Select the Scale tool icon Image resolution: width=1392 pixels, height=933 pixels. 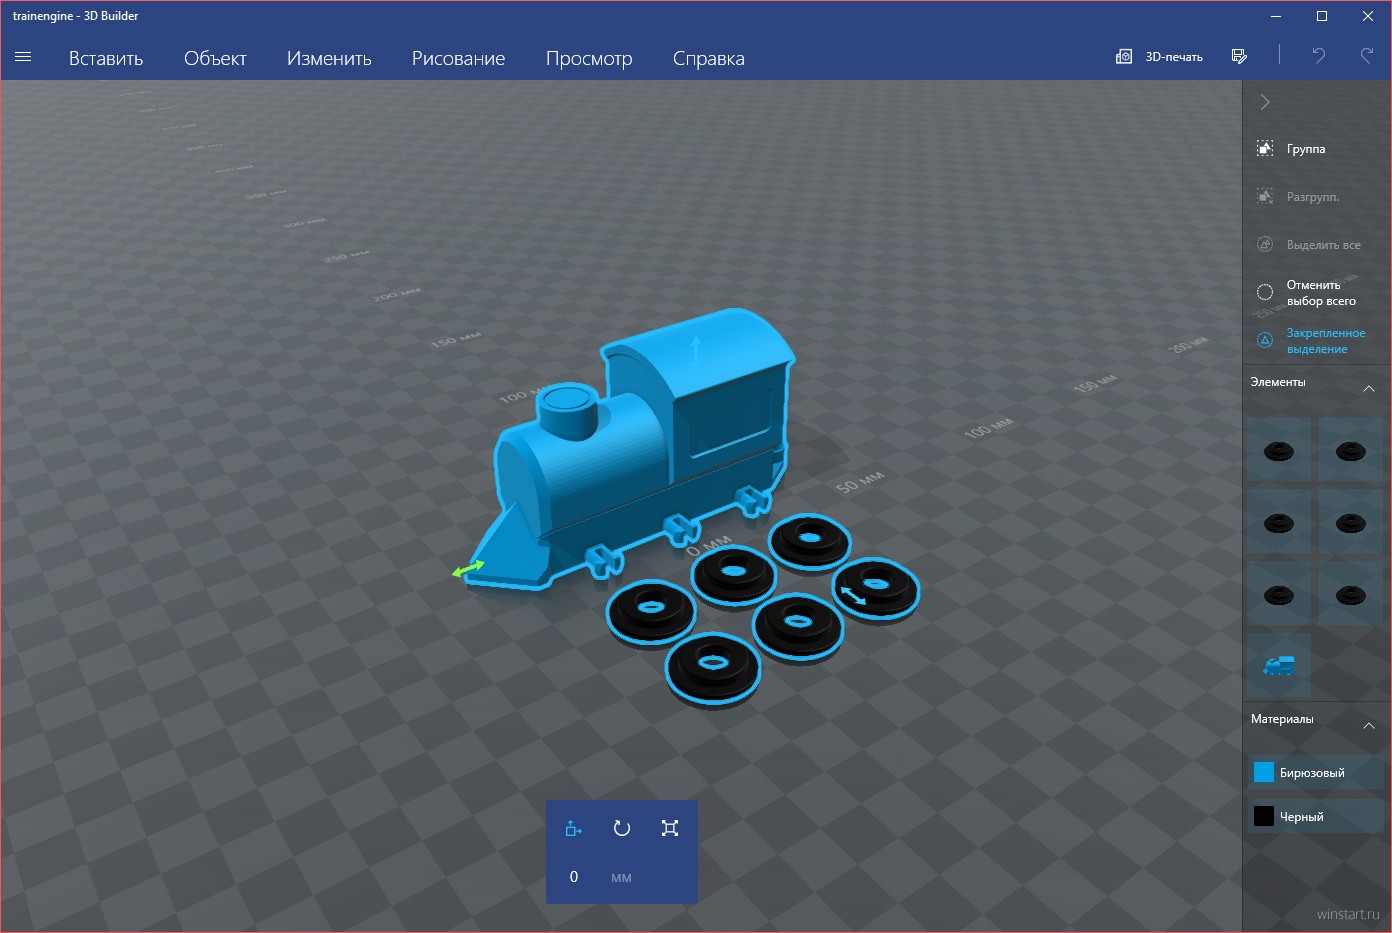[x=670, y=828]
